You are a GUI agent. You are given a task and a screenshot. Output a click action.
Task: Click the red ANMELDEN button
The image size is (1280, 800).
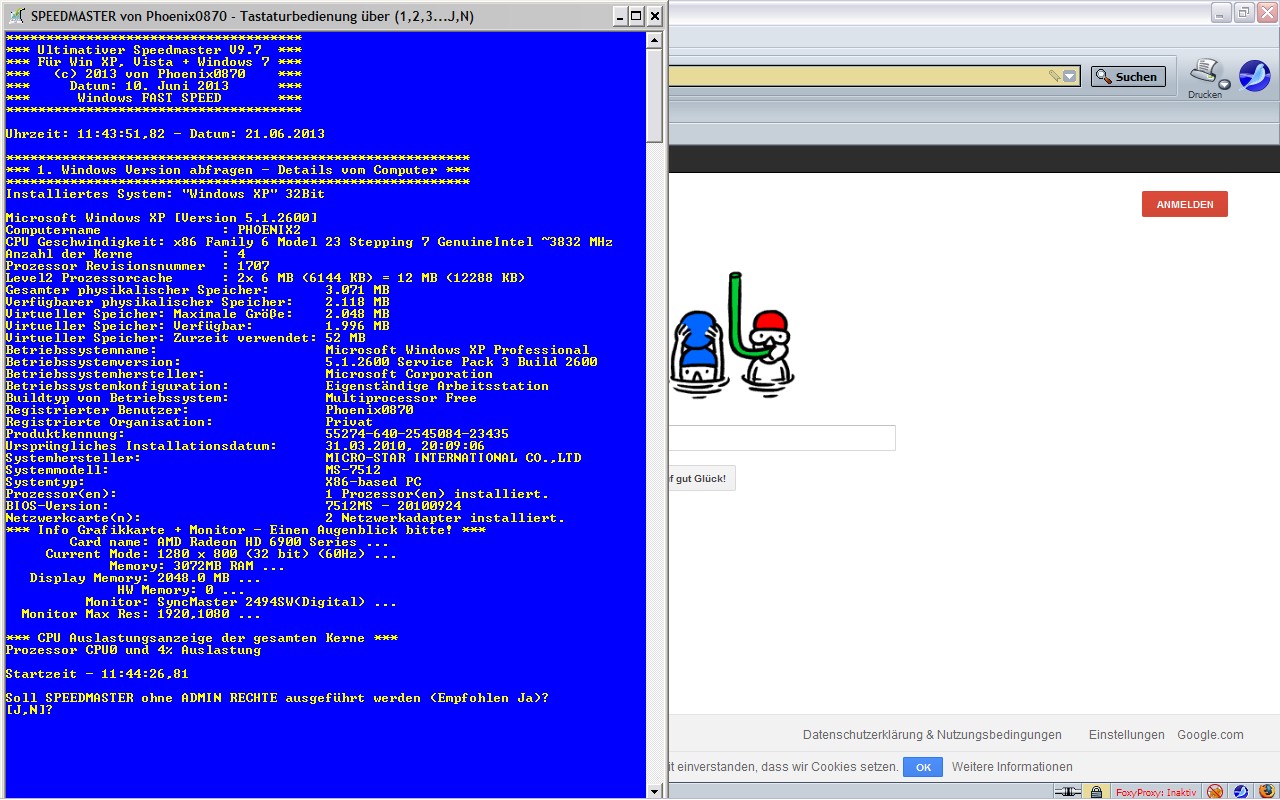coord(1185,204)
